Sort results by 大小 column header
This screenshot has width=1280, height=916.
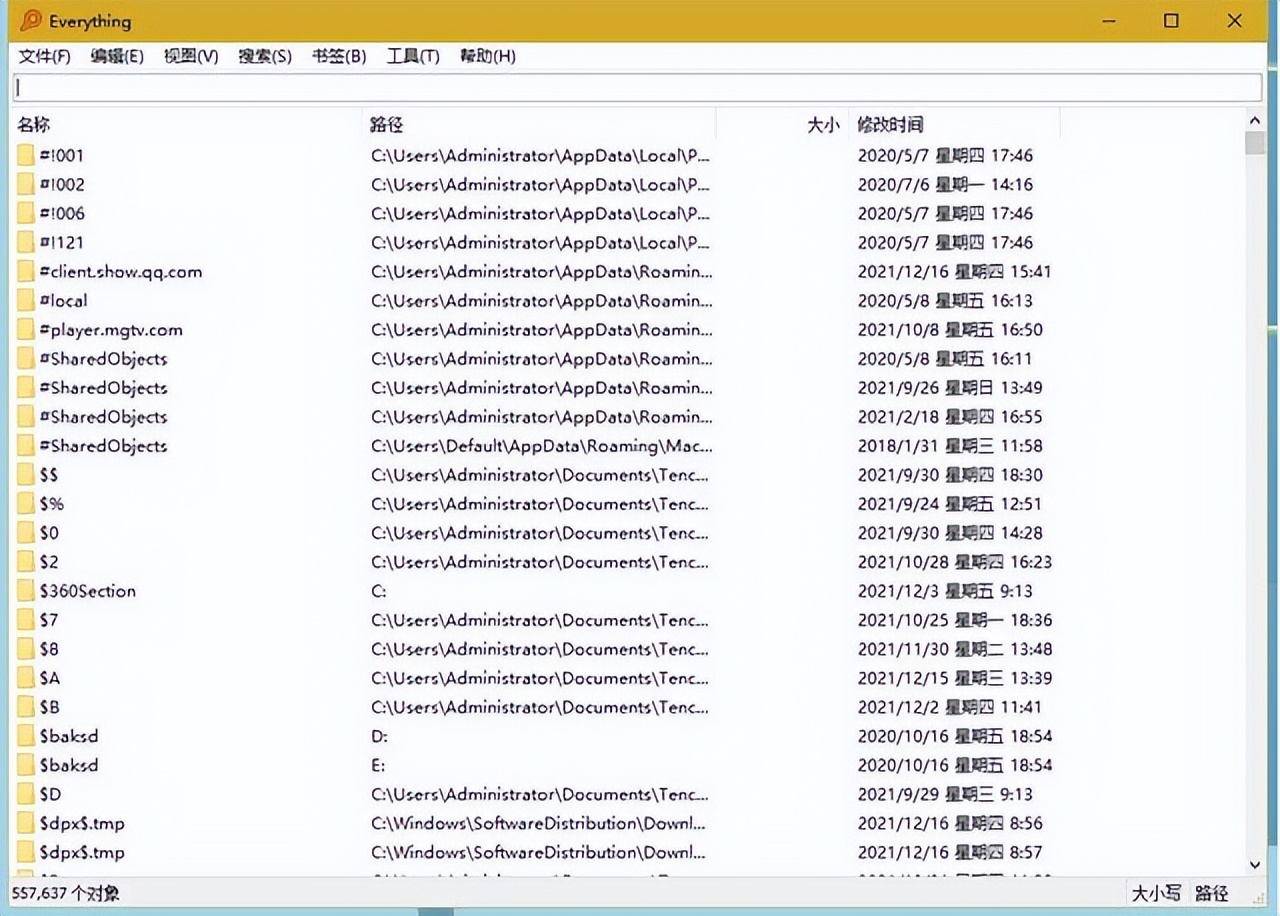(822, 125)
